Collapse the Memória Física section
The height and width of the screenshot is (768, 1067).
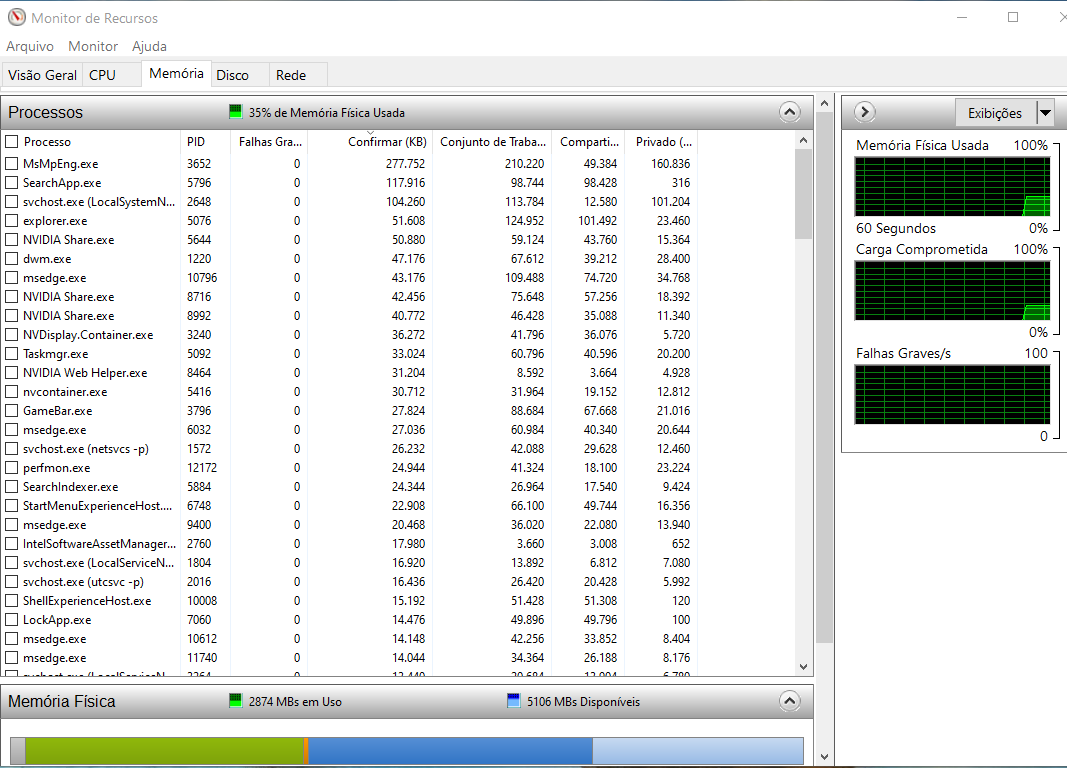(x=789, y=701)
